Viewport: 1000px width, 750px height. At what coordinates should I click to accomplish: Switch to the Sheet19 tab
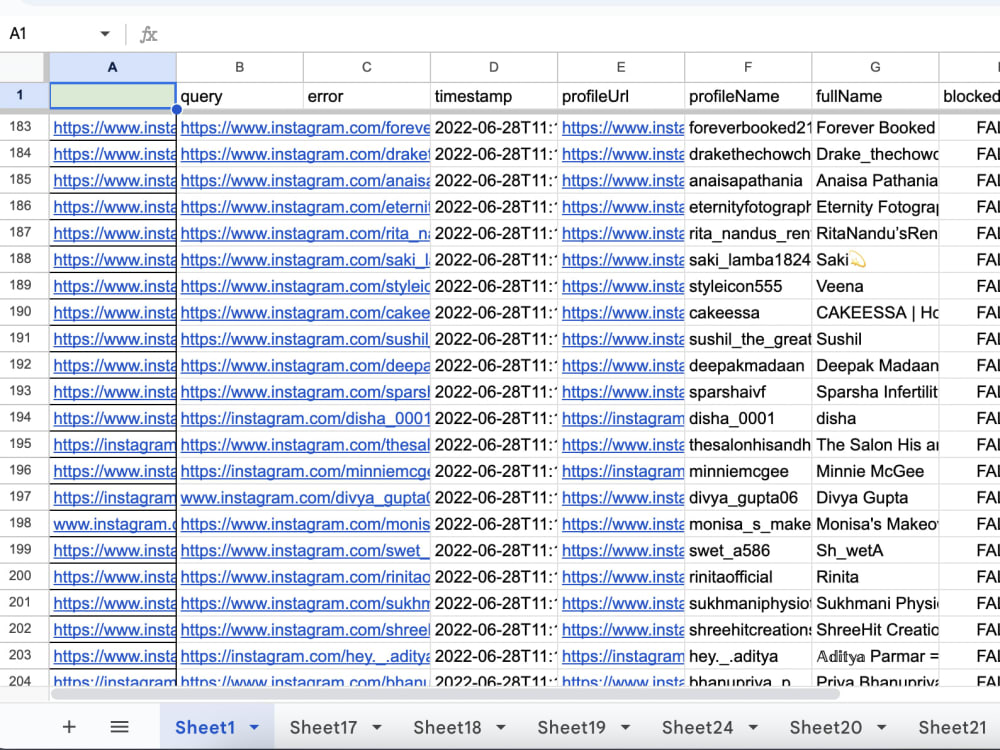pos(571,727)
